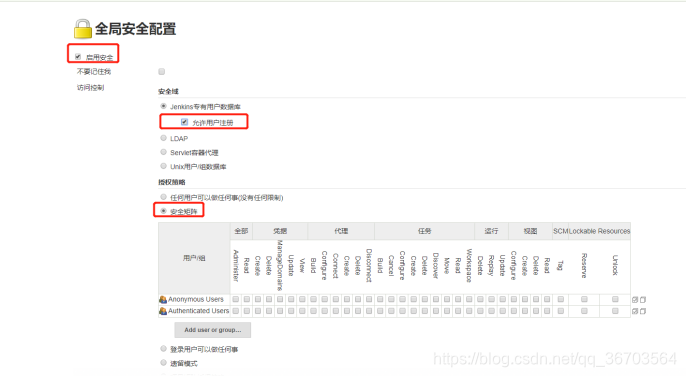Check ManageDomains for Authenticated Users
Viewport: 686px width, 377px height.
280,311
